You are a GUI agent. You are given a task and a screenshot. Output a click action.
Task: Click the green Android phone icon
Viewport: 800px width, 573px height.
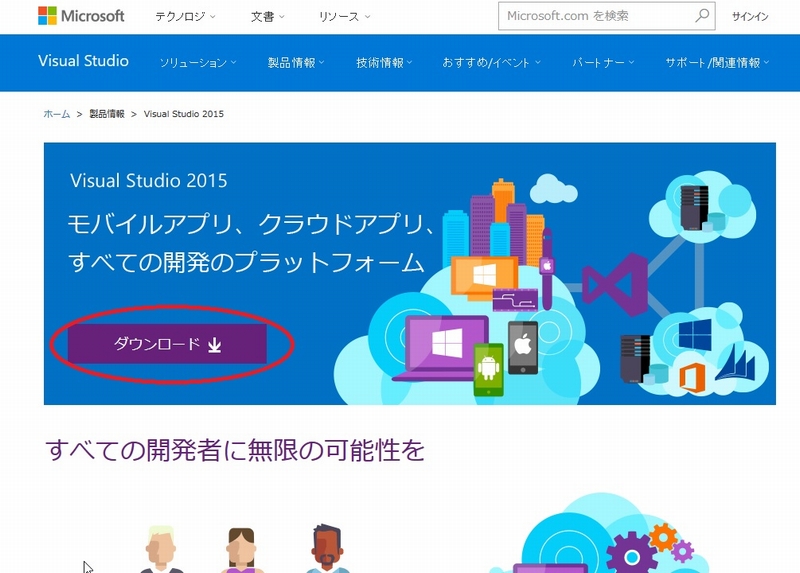coord(488,370)
